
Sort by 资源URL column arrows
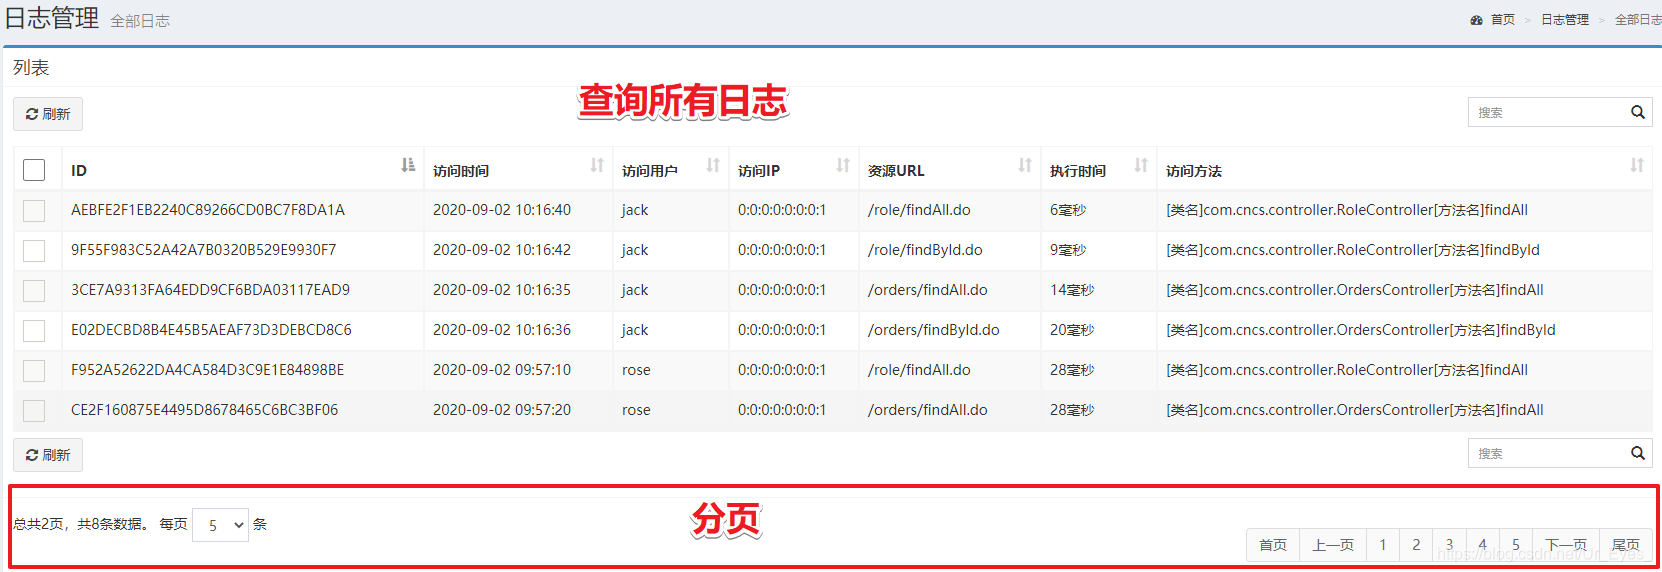coord(1025,165)
